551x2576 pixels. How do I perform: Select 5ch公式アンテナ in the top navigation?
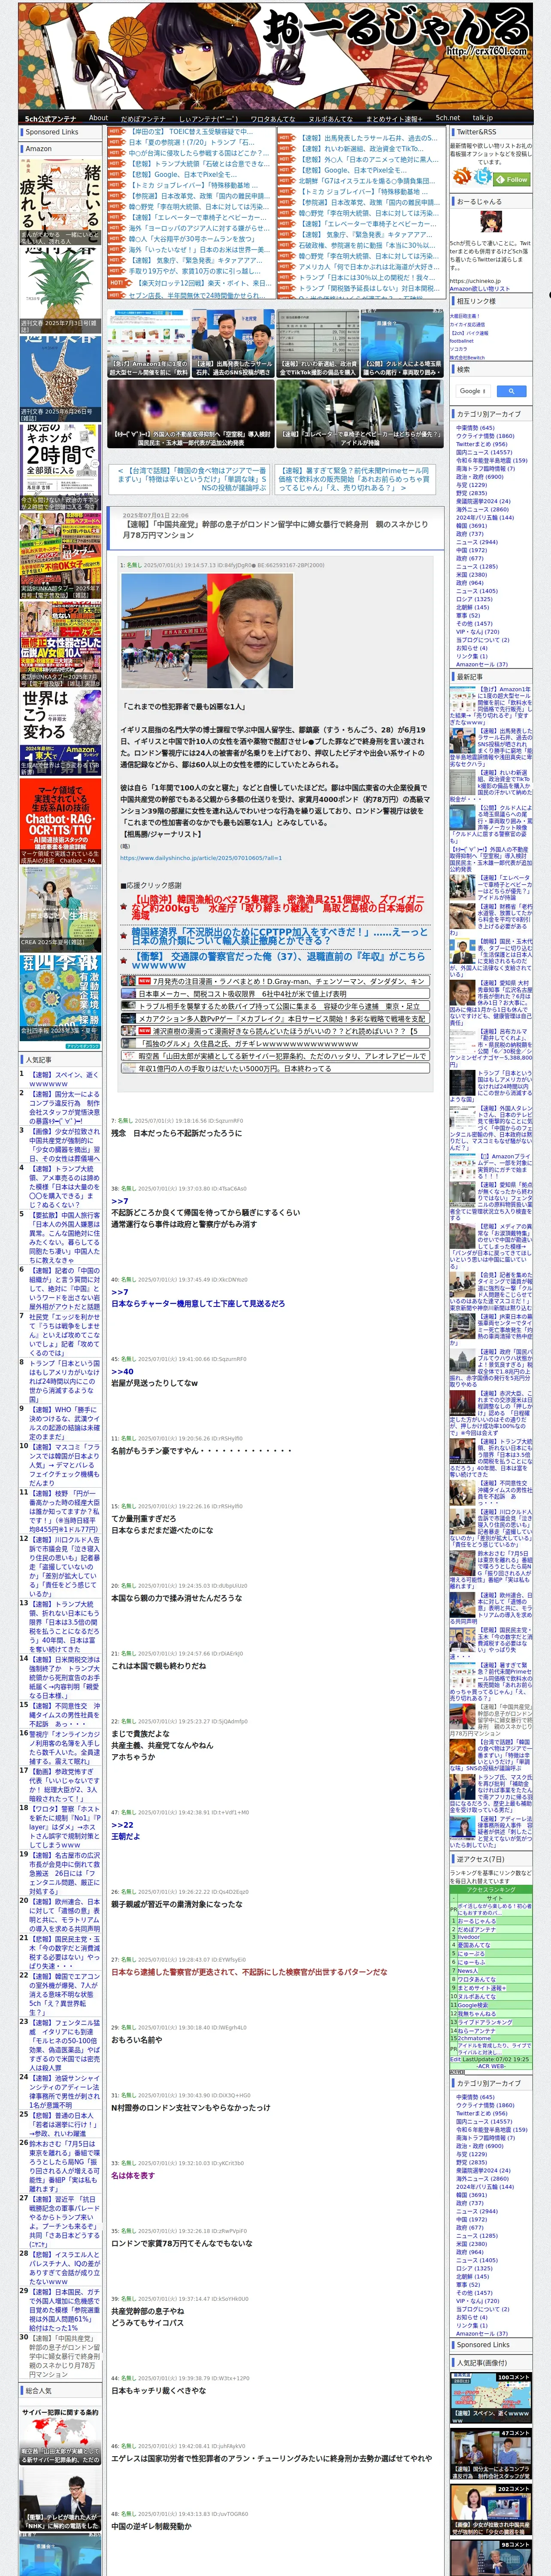(x=50, y=118)
